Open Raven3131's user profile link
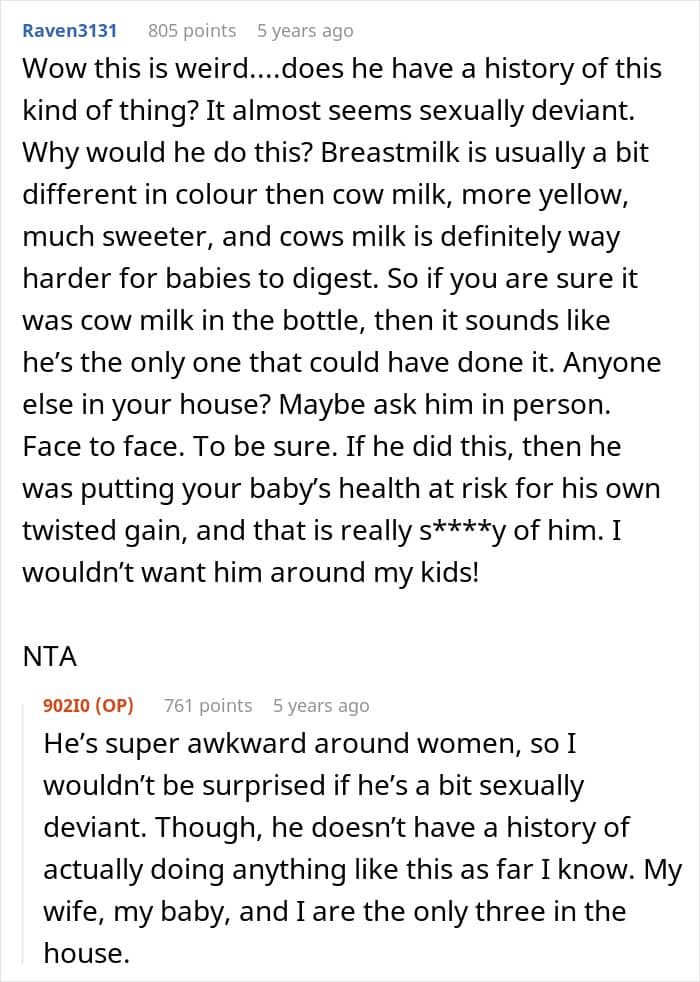Viewport: 700px width, 982px height. [69, 30]
